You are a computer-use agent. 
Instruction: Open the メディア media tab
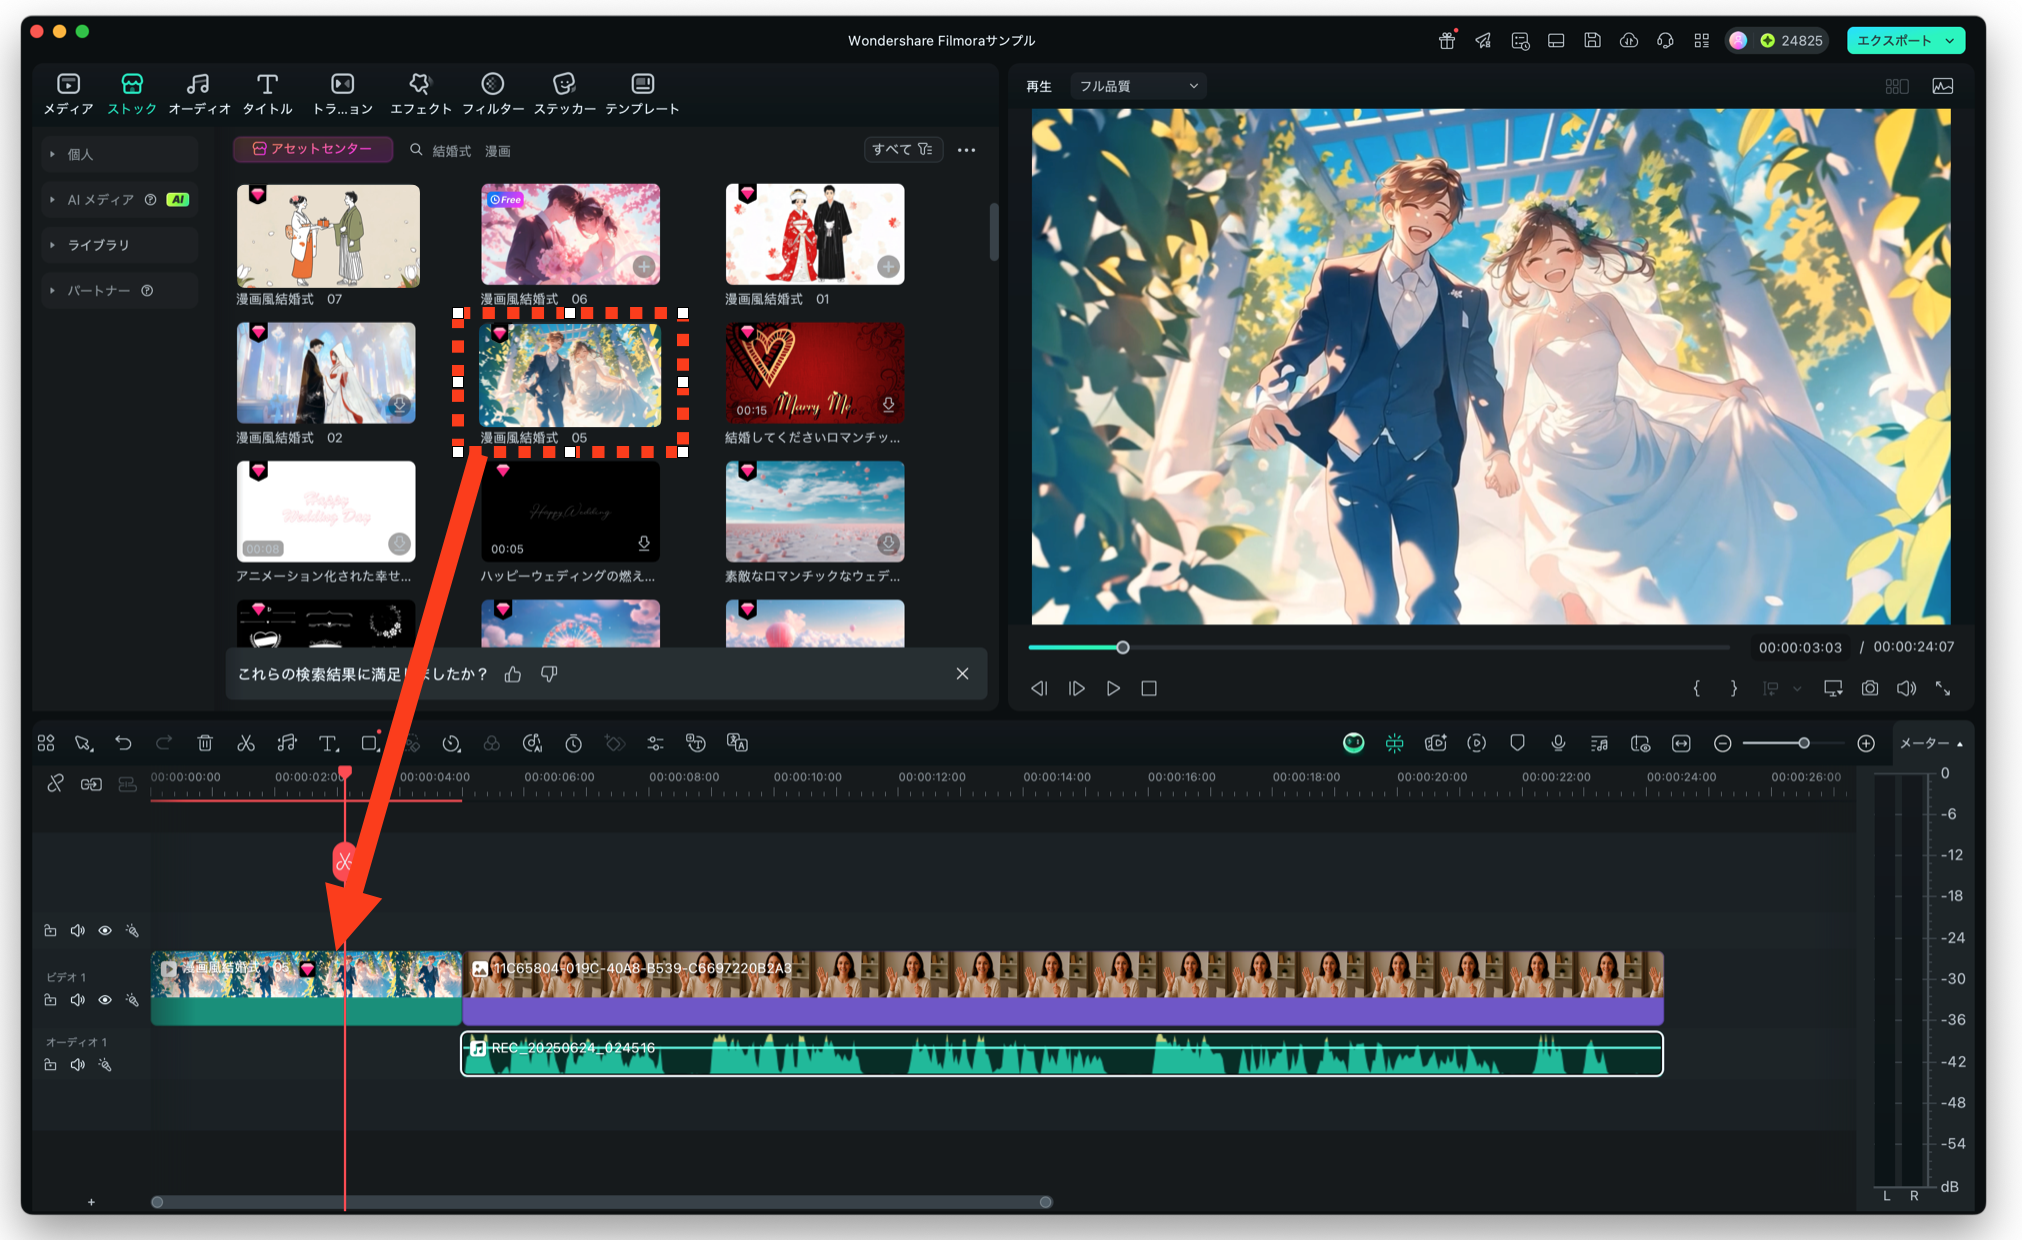tap(68, 94)
